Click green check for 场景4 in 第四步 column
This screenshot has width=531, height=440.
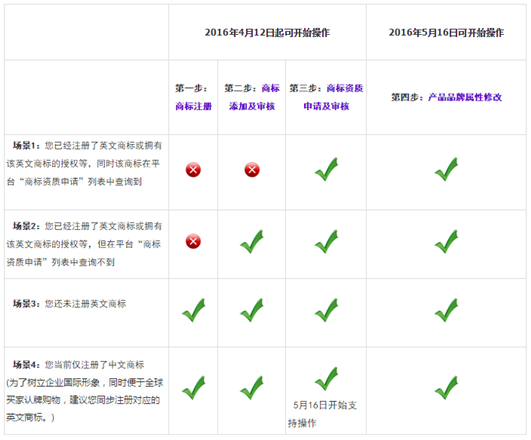click(x=446, y=388)
